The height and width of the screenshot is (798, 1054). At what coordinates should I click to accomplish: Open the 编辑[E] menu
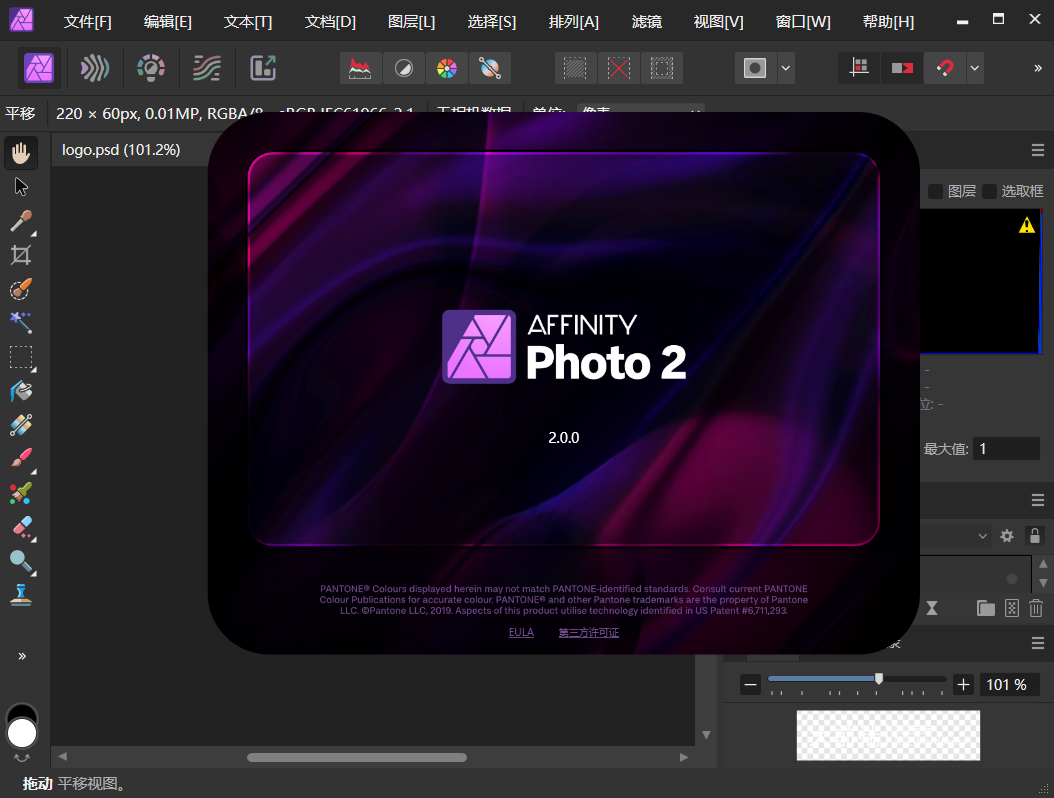167,22
